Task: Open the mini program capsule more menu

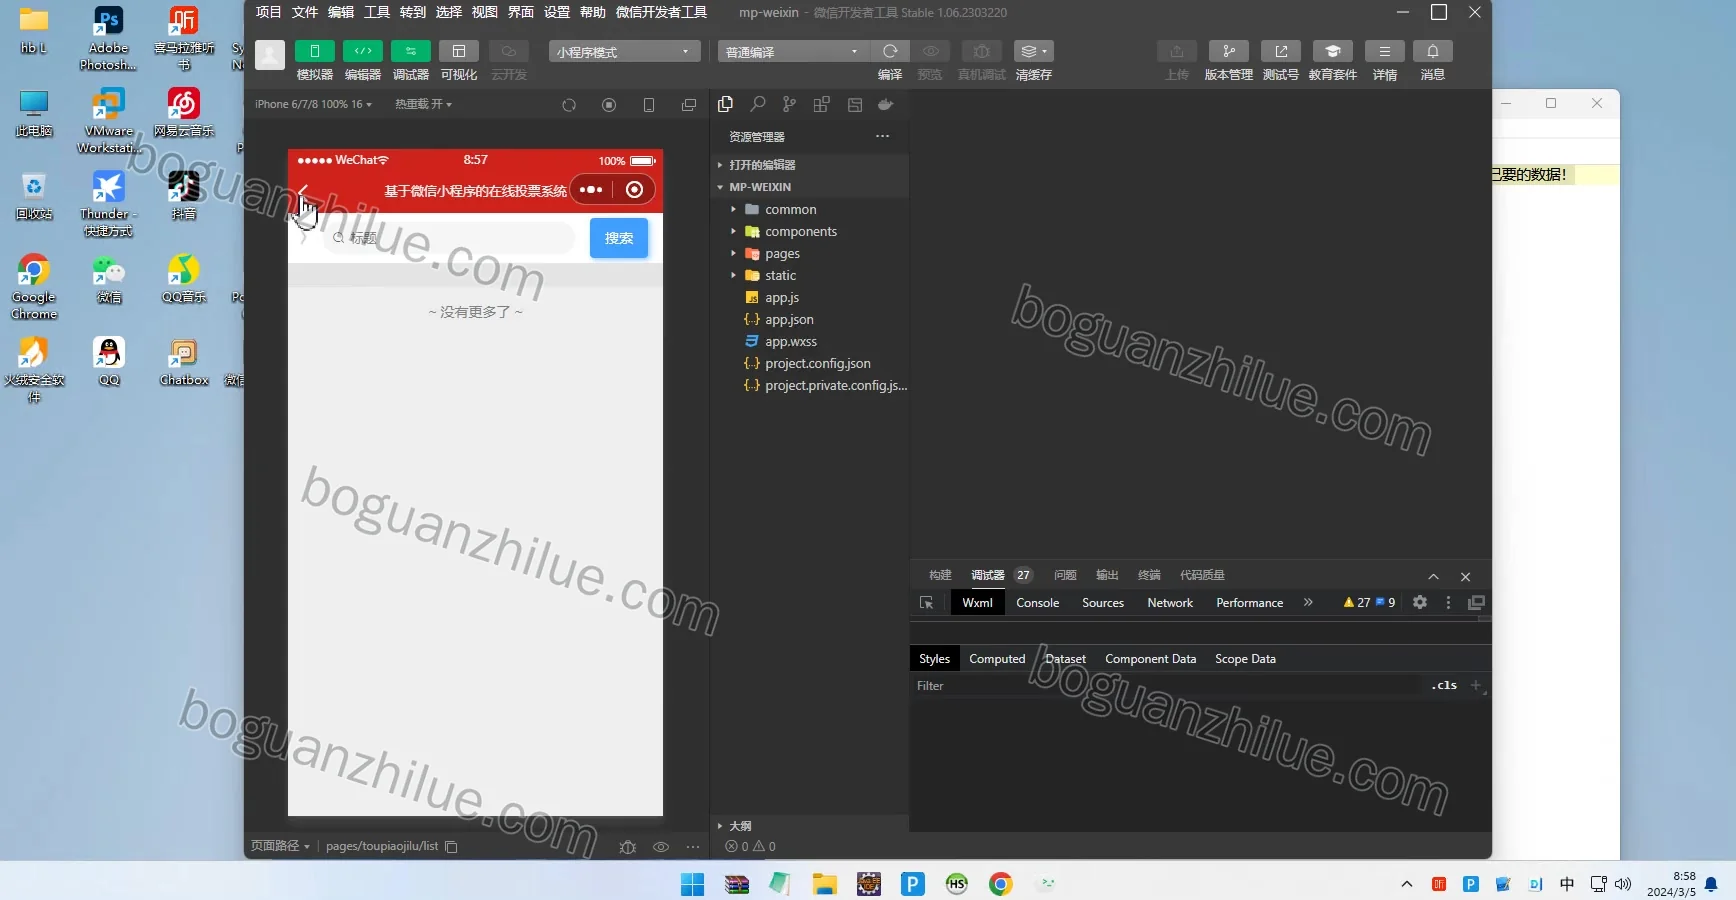Action: coord(591,190)
